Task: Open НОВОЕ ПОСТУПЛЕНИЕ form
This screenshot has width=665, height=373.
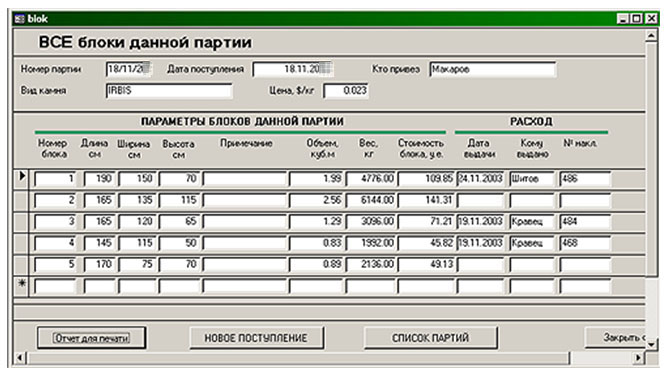Action: point(256,338)
